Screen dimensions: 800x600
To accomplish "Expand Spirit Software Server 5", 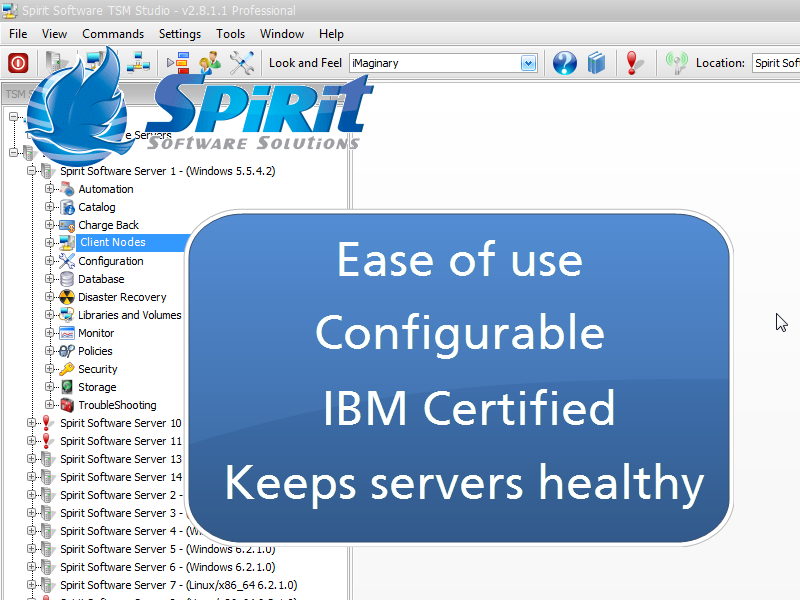I will (32, 549).
